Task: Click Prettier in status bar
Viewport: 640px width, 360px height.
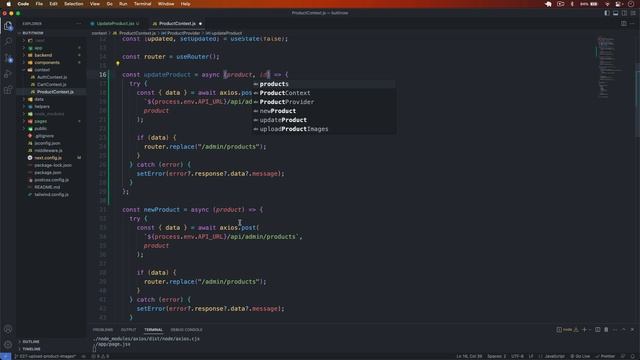Action: [605, 356]
